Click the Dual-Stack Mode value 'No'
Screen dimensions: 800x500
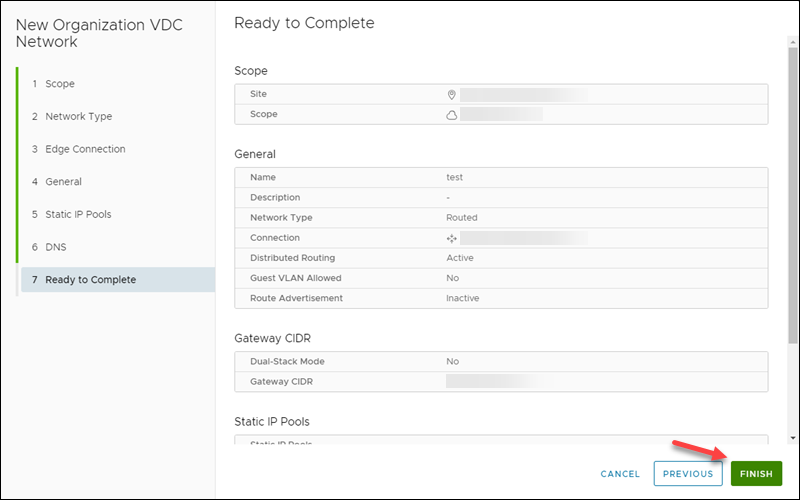click(453, 361)
